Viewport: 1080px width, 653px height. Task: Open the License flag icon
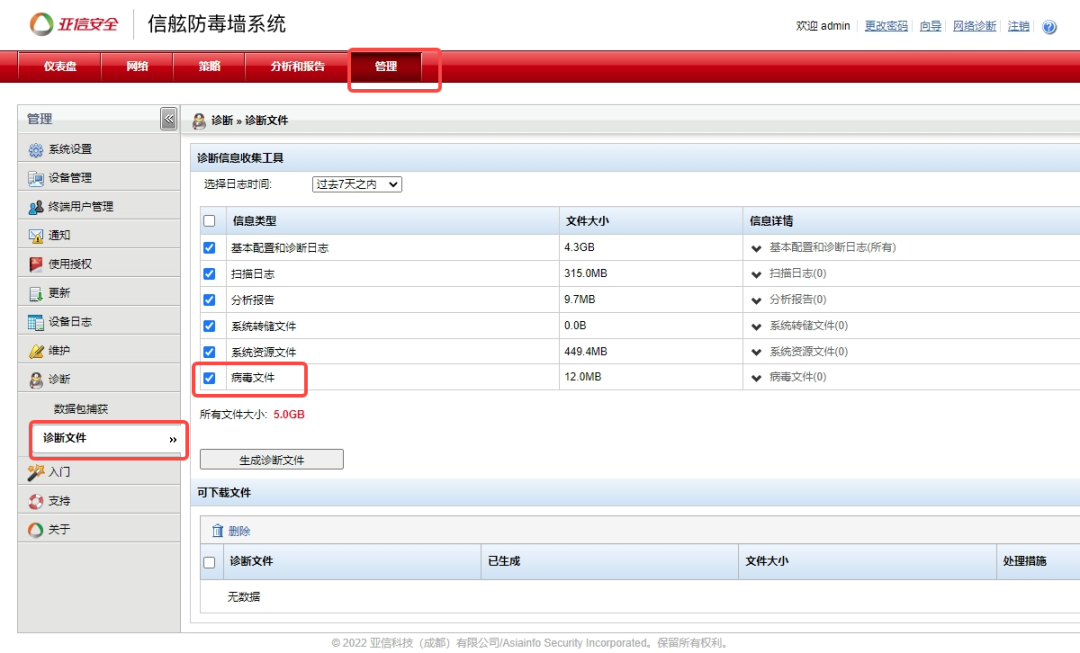coord(36,265)
